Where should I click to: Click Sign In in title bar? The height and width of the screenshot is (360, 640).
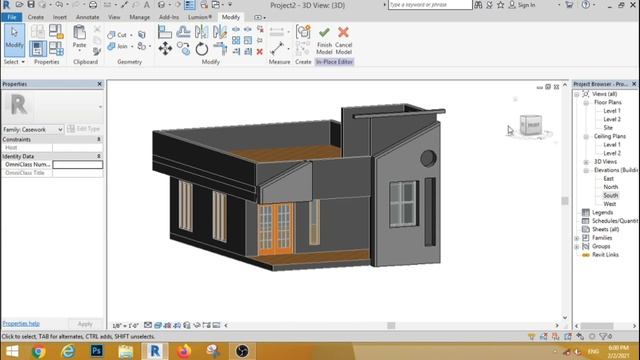point(522,5)
